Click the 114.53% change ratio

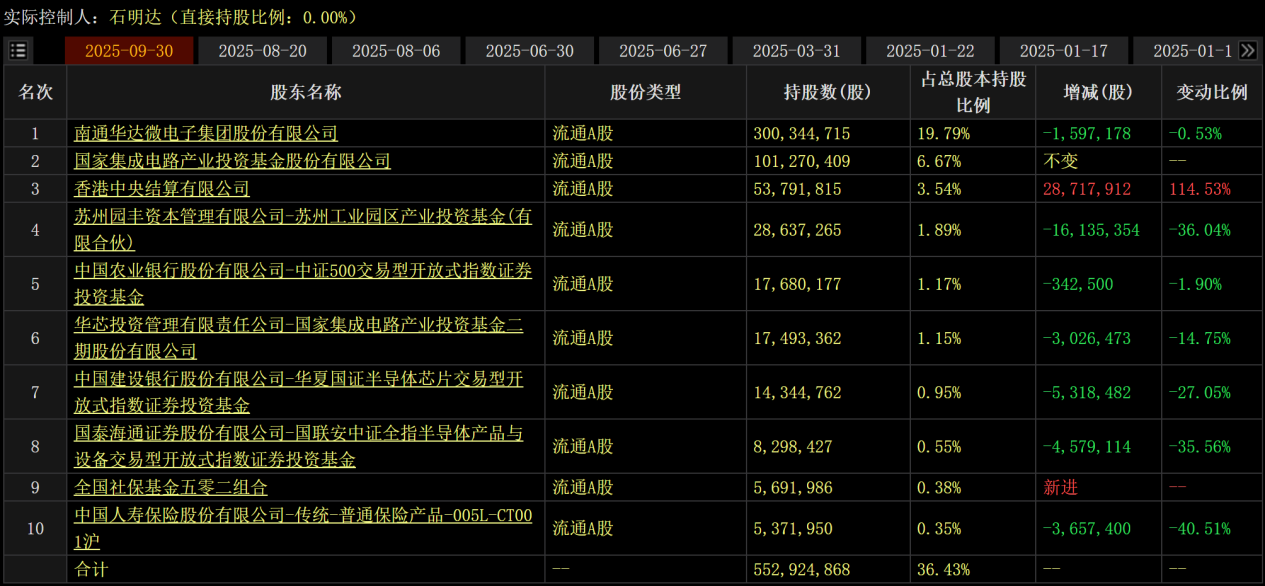[x=1199, y=189]
